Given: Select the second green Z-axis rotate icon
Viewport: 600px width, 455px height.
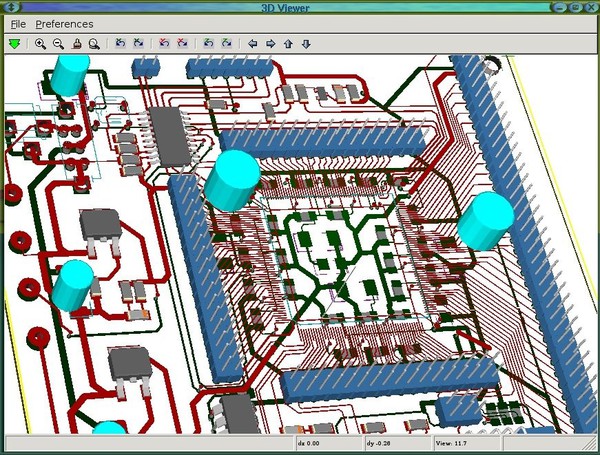Looking at the screenshot, I should point(227,44).
